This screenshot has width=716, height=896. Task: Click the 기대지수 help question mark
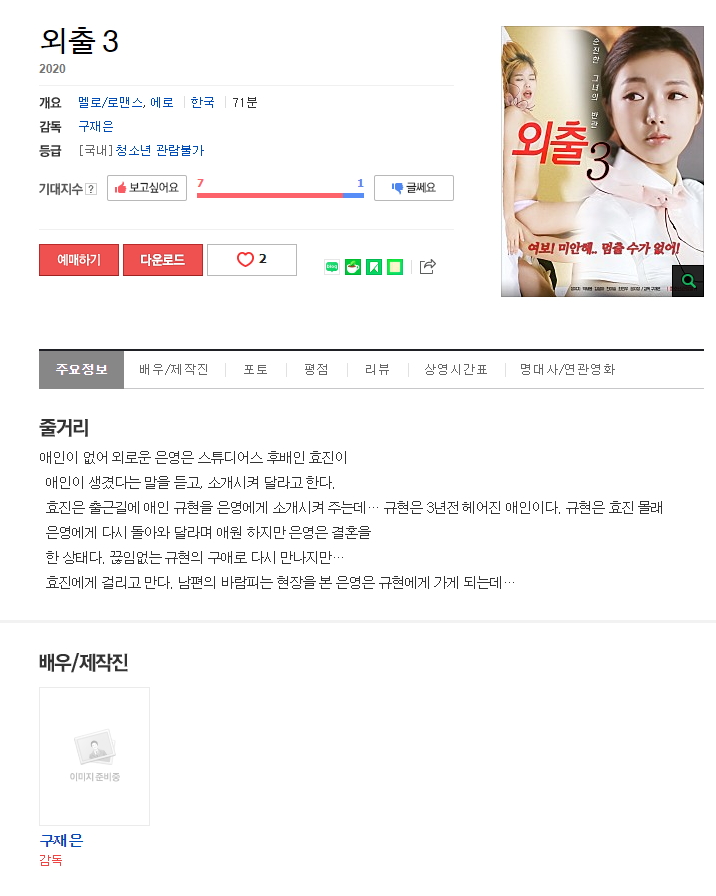coord(91,189)
